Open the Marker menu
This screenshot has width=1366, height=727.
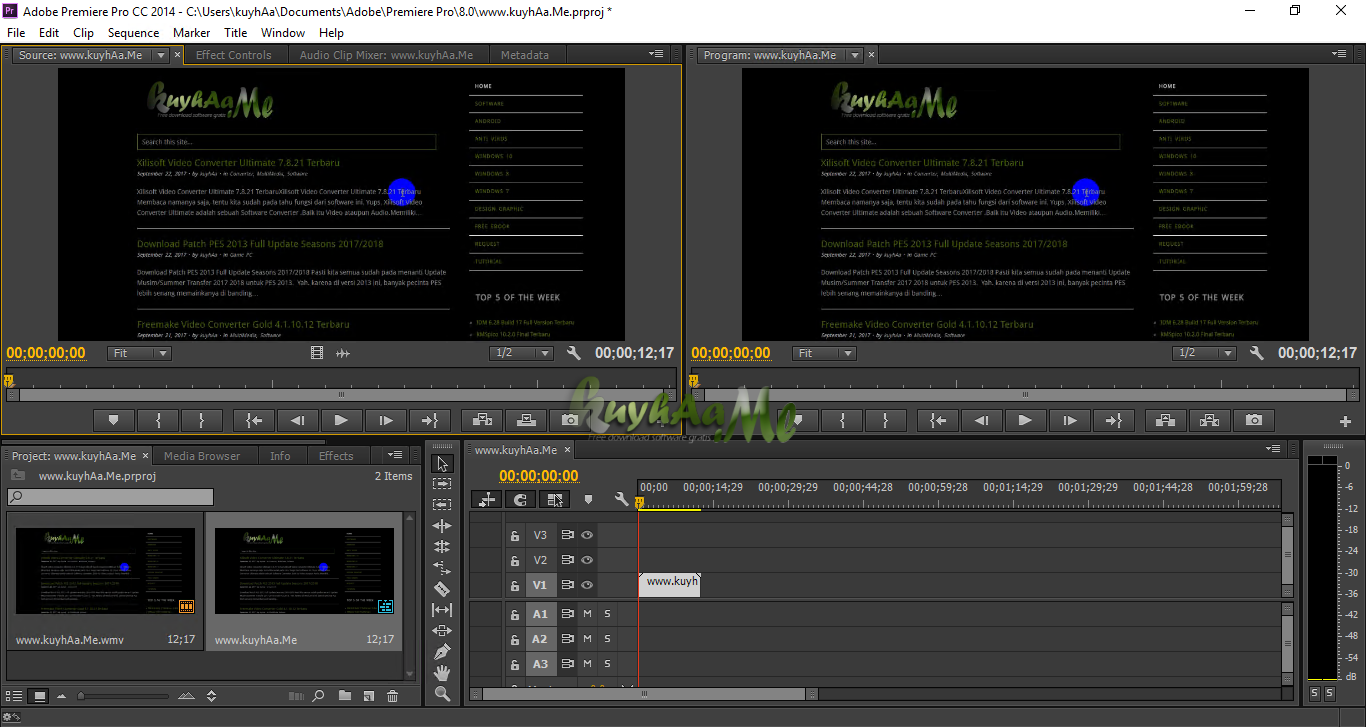(191, 33)
